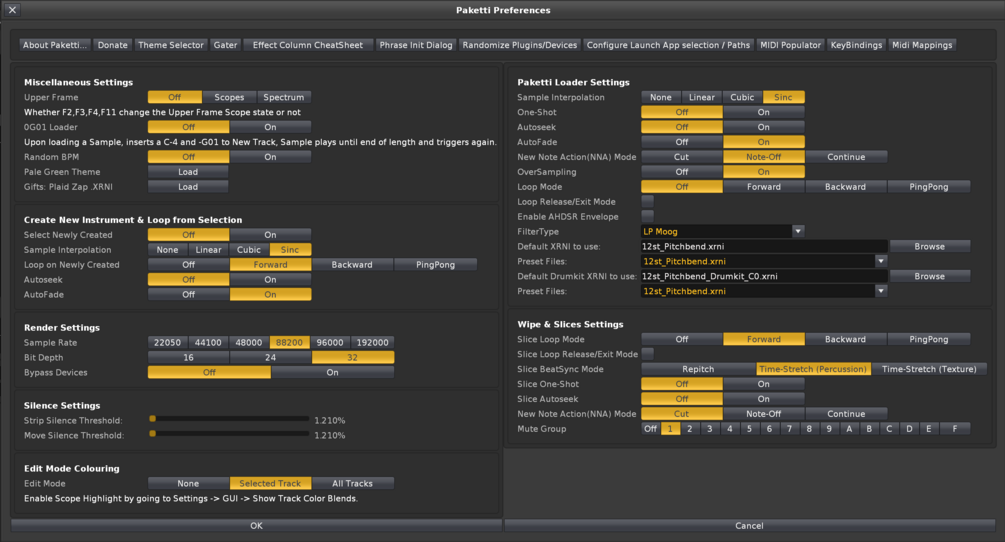Set create-new Sample Interpolation to Linear
The height and width of the screenshot is (542, 1005).
(208, 250)
